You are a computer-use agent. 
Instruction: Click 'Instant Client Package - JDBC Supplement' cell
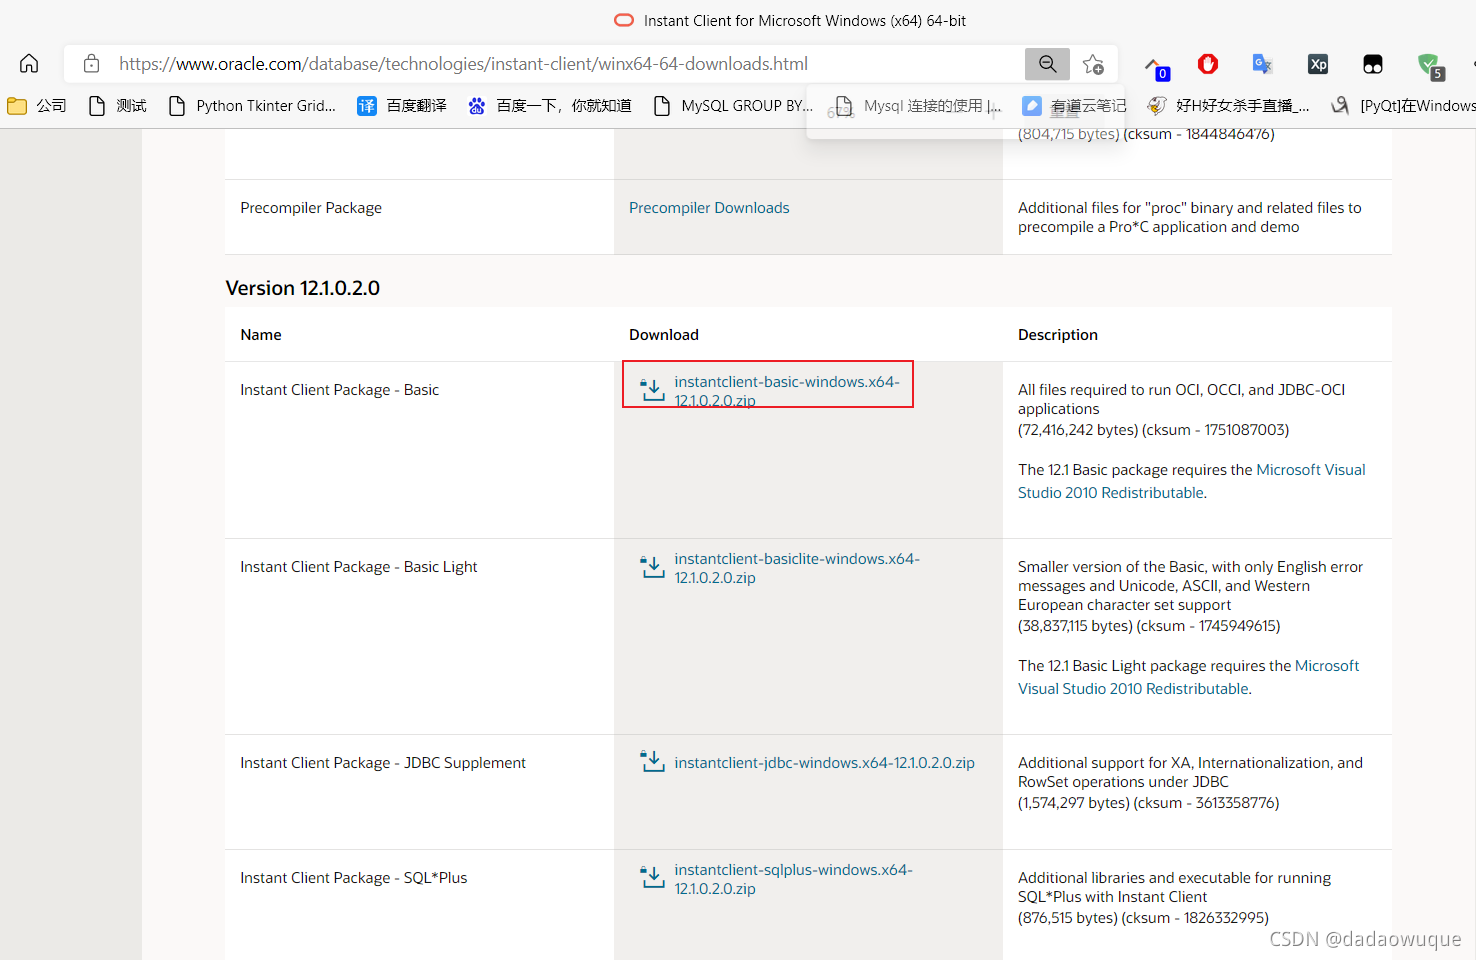click(383, 763)
